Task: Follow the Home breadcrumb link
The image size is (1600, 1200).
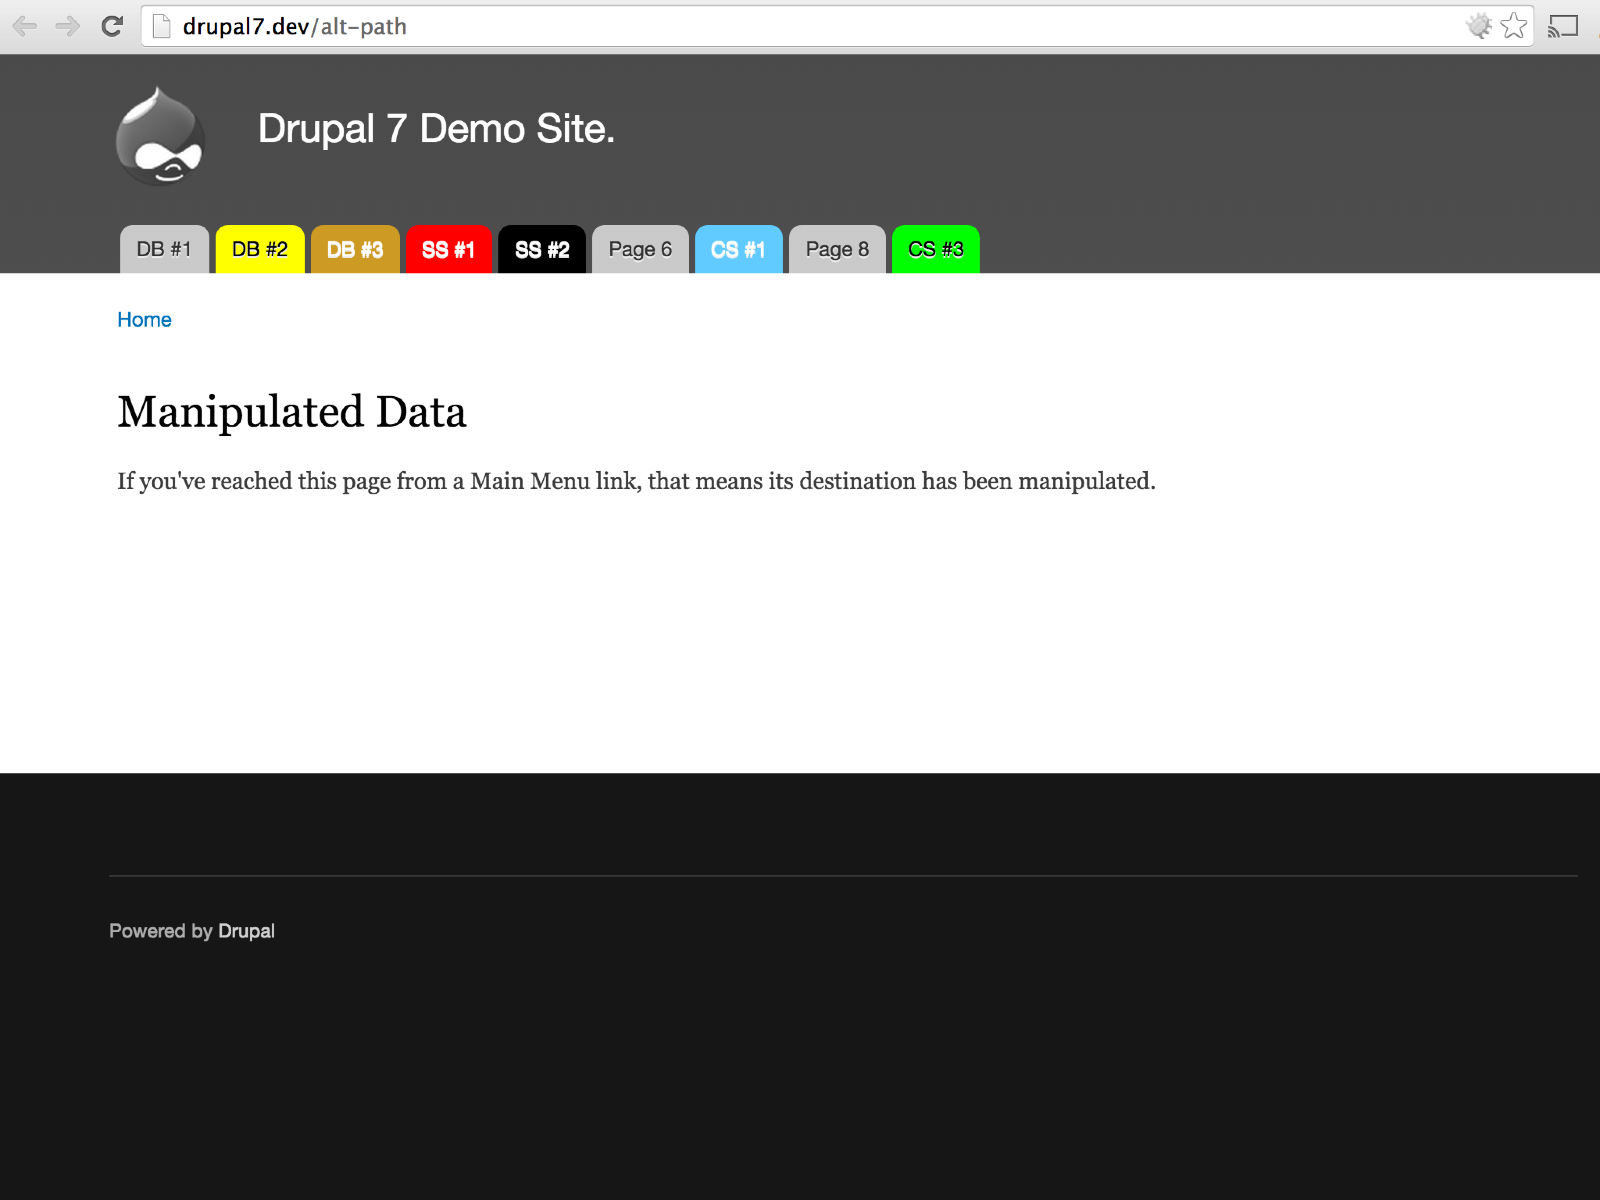Action: (x=144, y=319)
